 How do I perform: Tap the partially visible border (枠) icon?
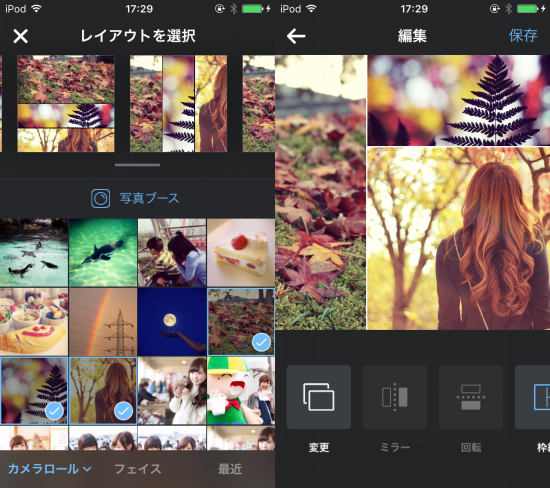coord(532,397)
